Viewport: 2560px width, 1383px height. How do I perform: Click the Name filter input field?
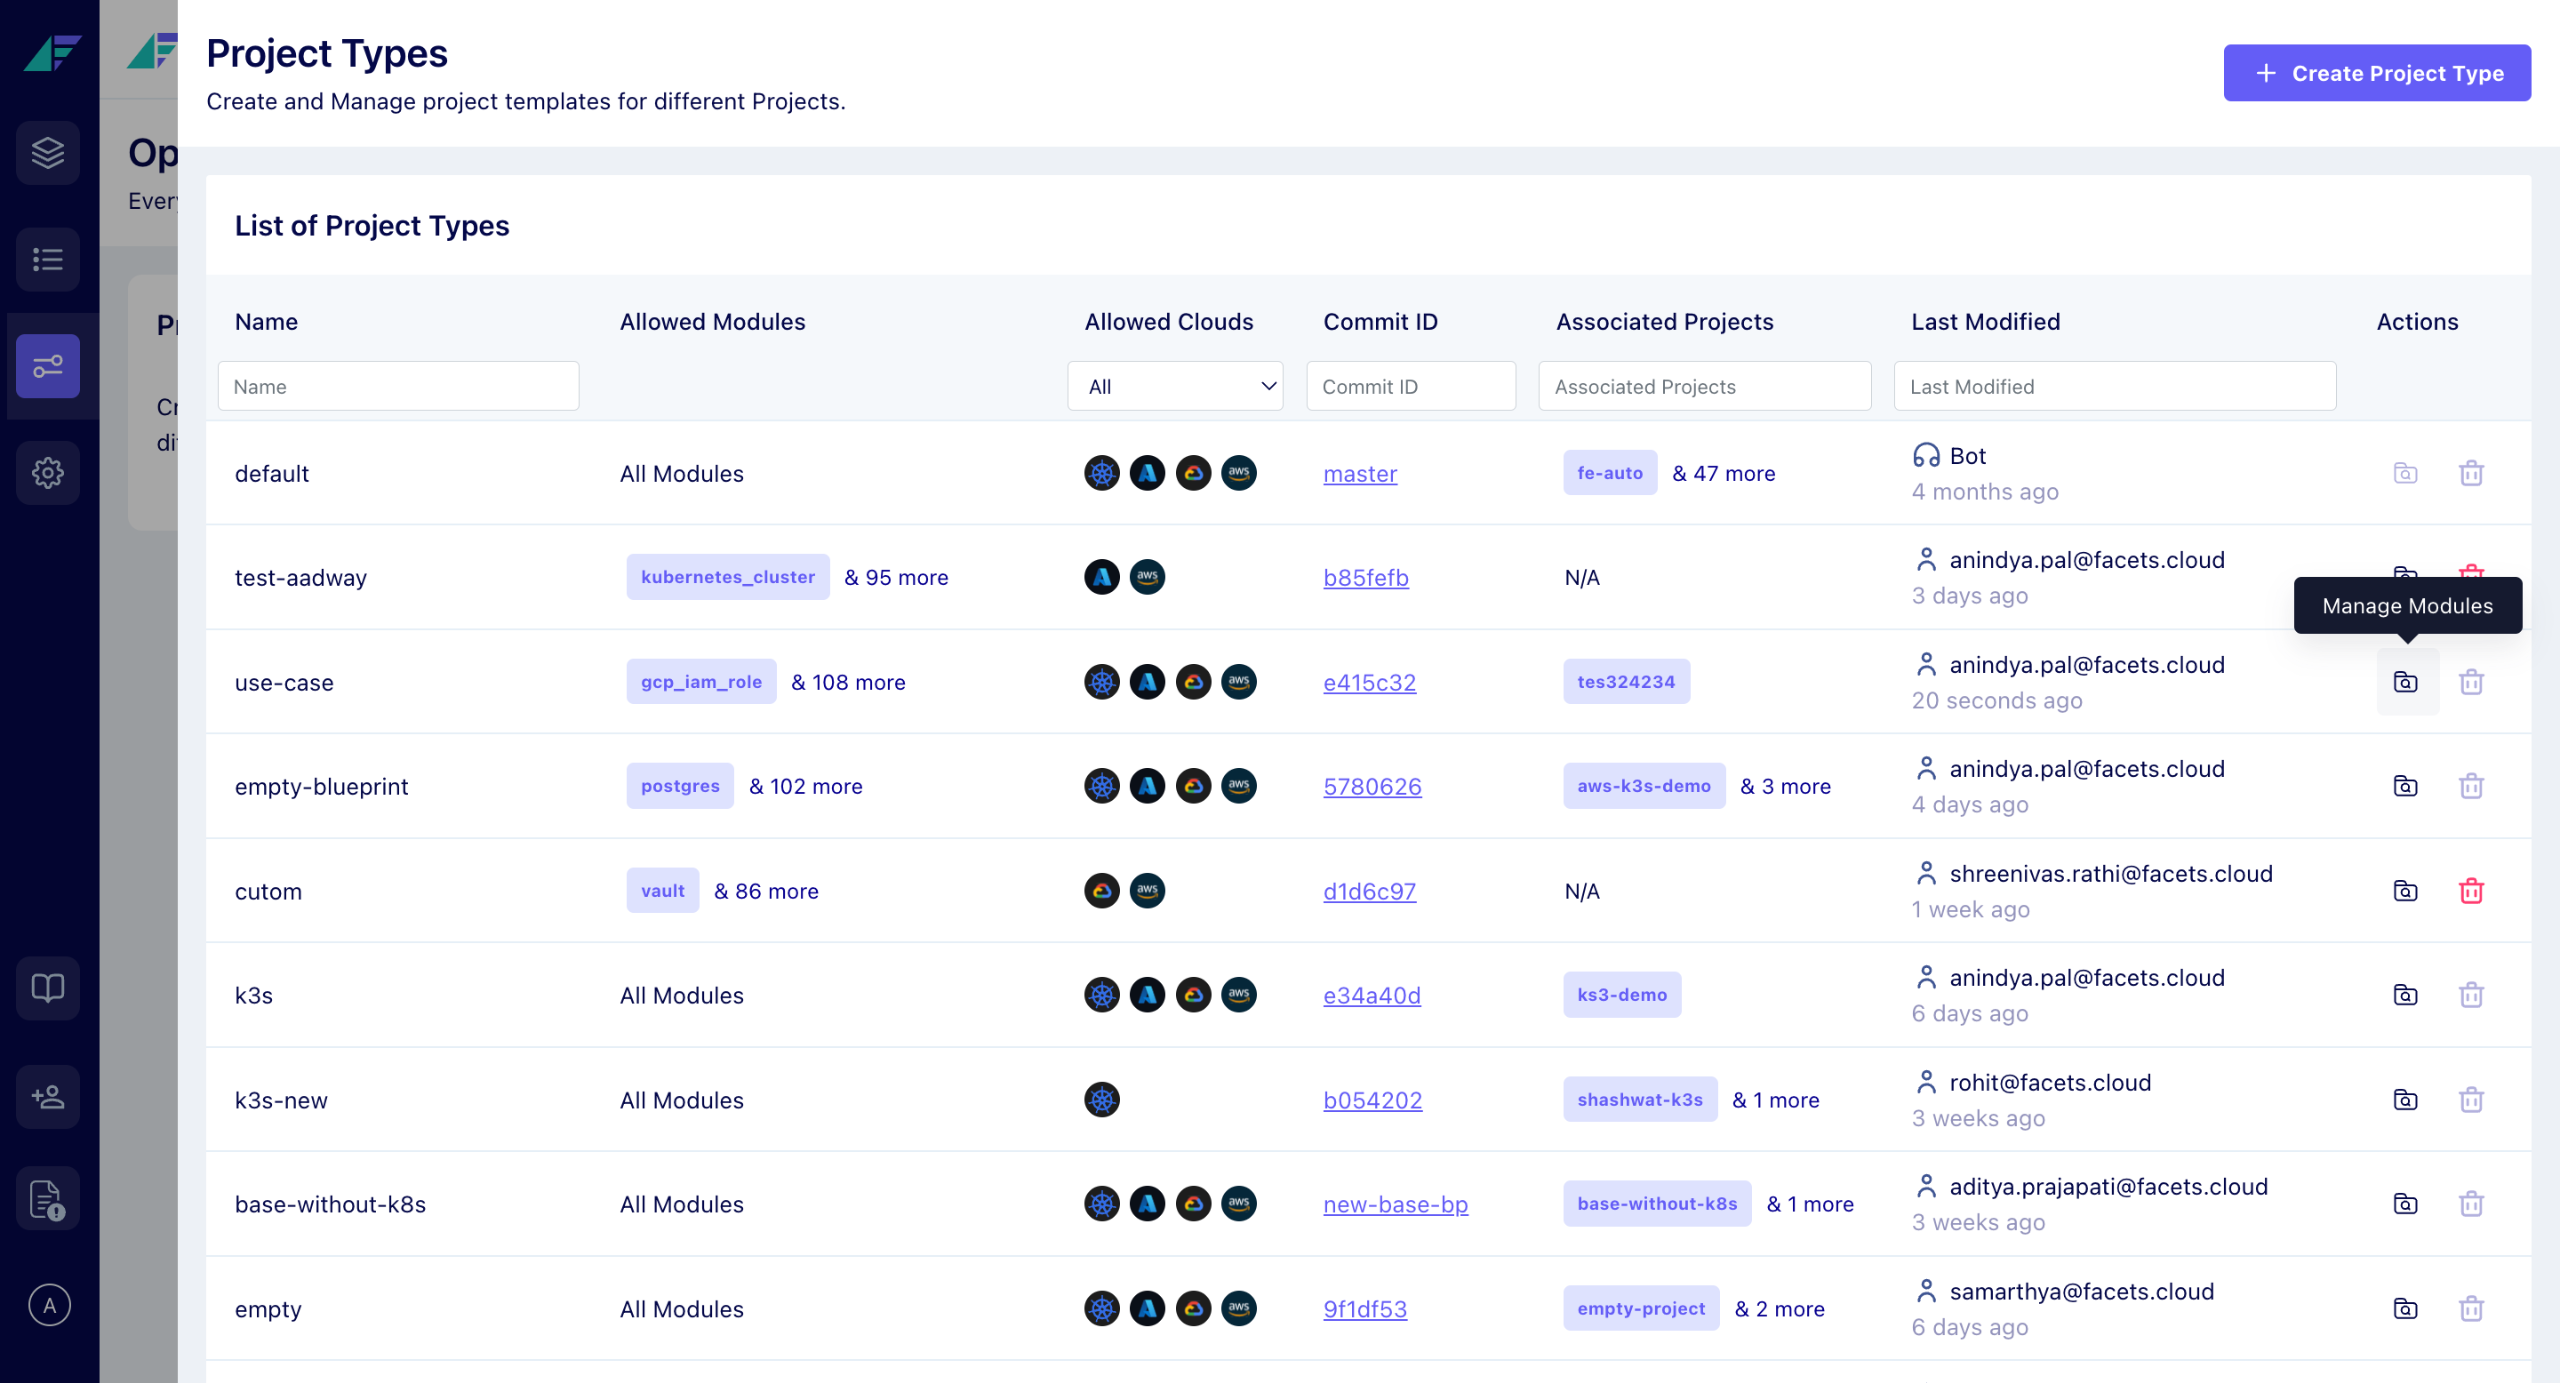(x=398, y=386)
